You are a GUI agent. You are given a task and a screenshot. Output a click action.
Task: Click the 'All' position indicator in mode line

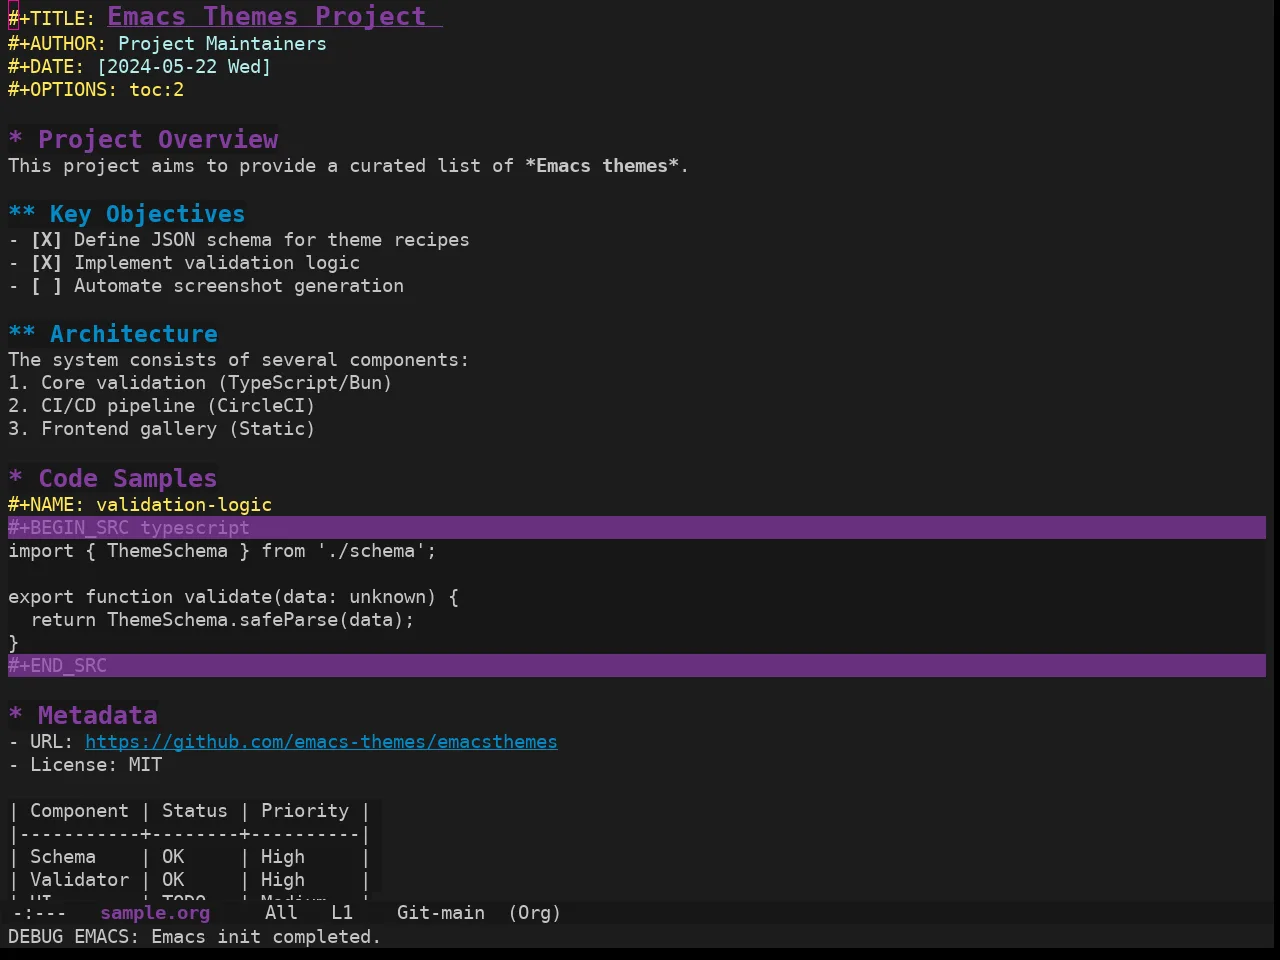click(281, 913)
